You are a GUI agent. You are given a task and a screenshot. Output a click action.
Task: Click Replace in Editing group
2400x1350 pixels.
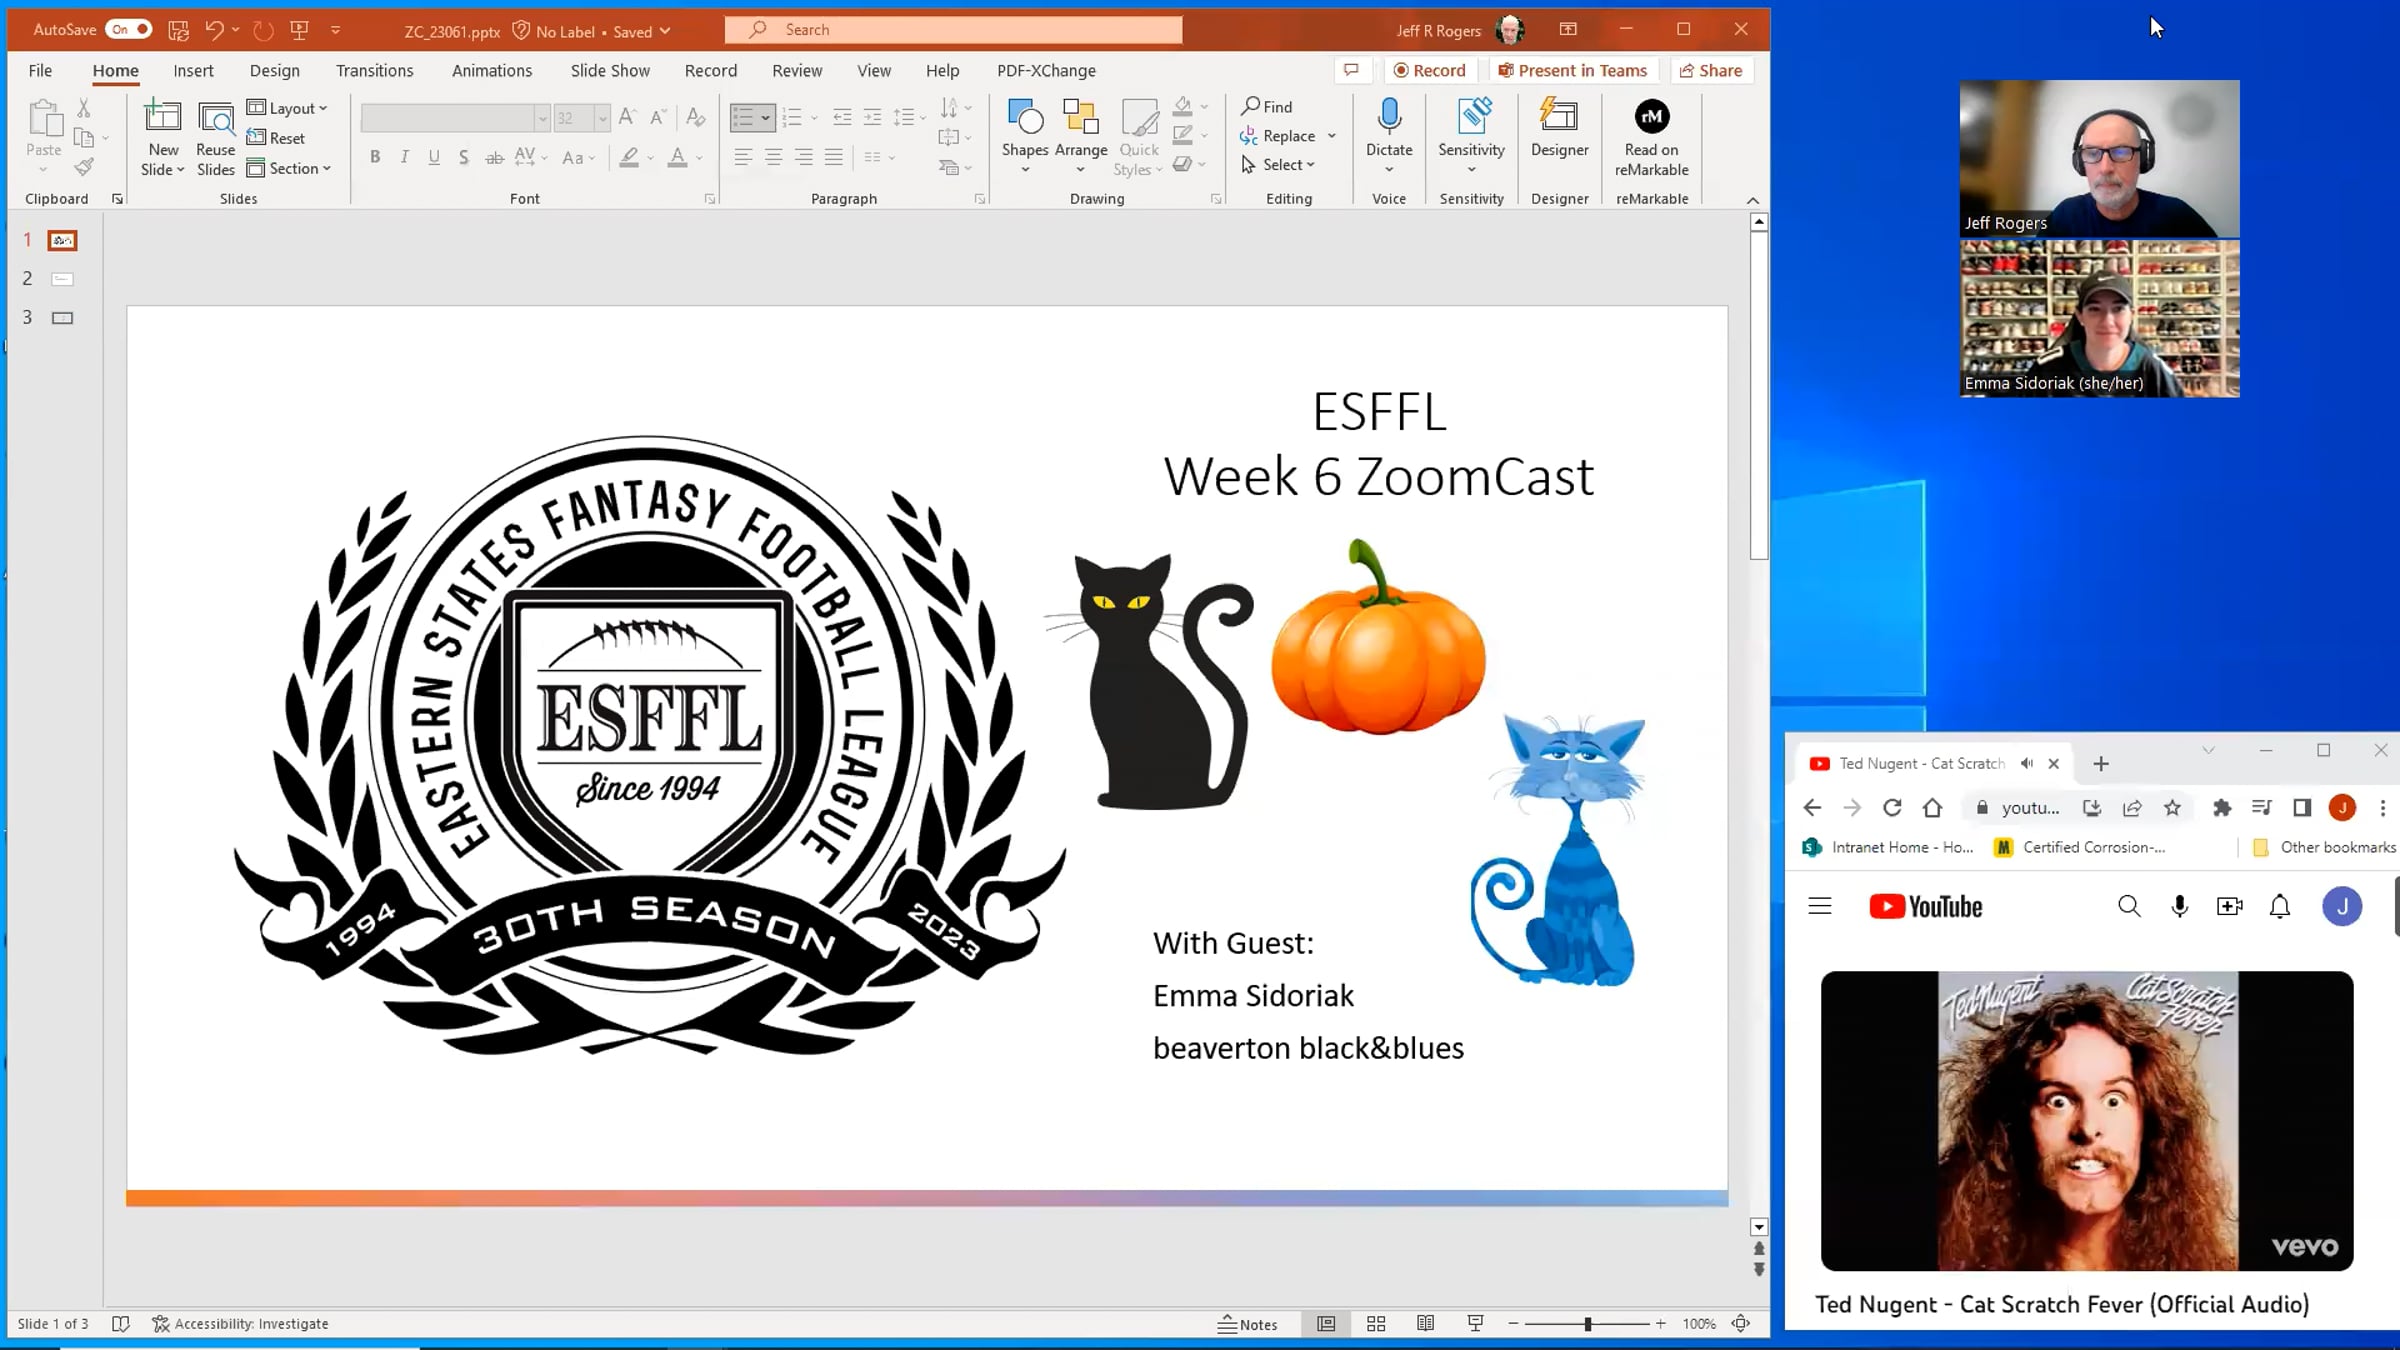[x=1288, y=136]
